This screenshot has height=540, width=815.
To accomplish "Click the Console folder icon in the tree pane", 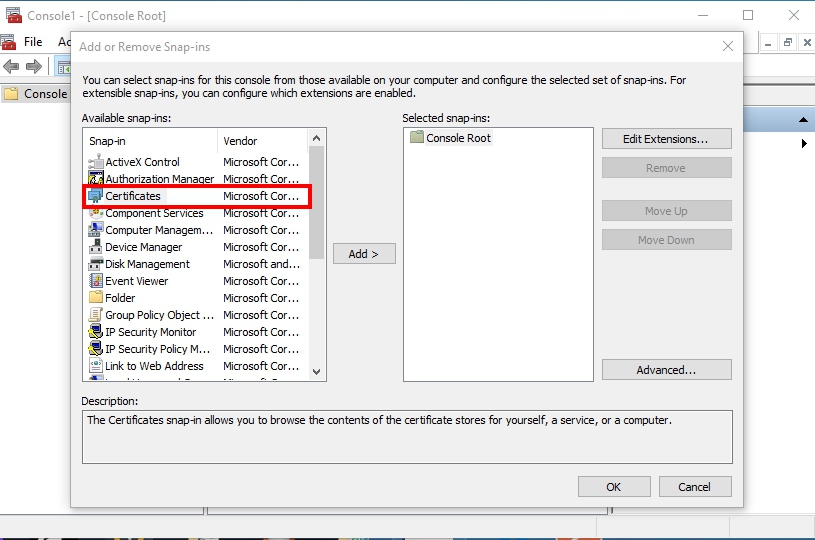I will coord(11,94).
